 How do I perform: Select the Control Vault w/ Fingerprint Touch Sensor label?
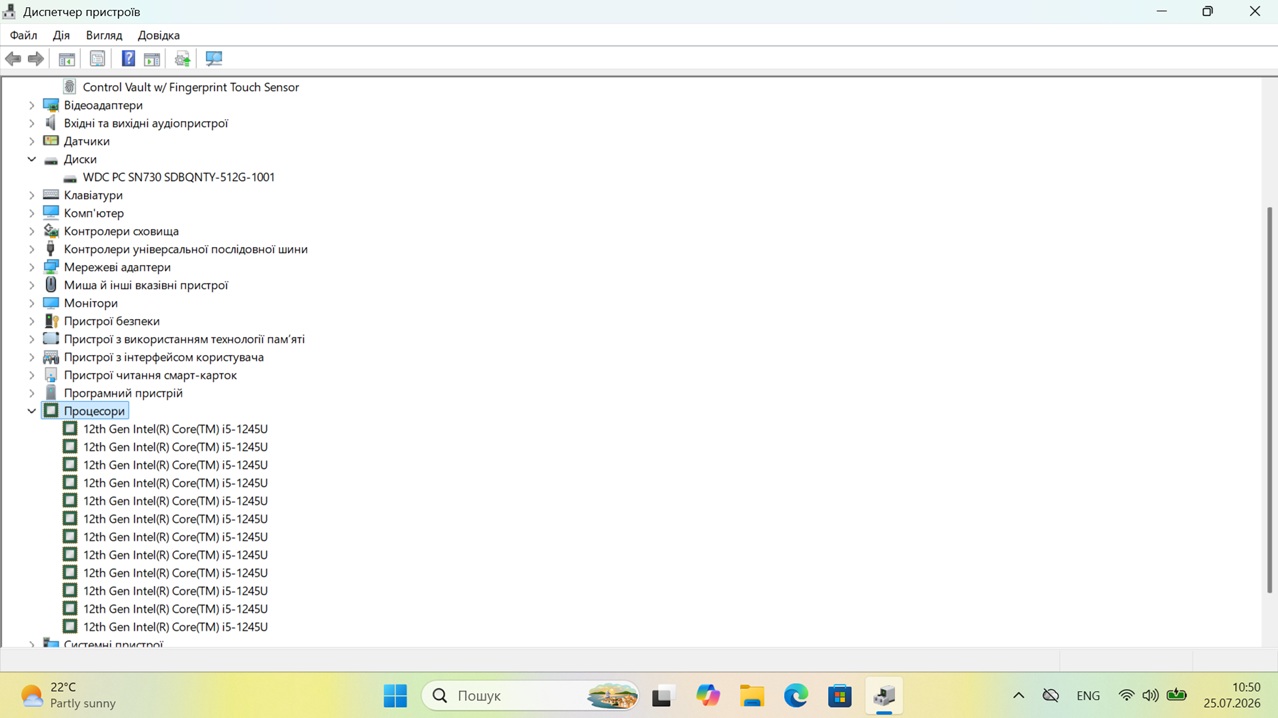coord(190,87)
